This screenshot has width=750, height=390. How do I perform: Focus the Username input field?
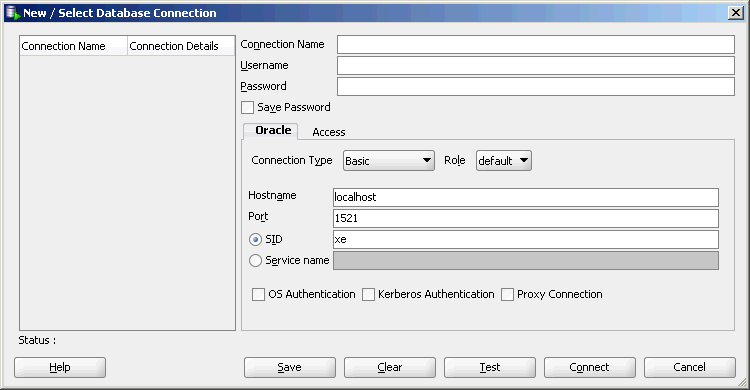(x=536, y=66)
